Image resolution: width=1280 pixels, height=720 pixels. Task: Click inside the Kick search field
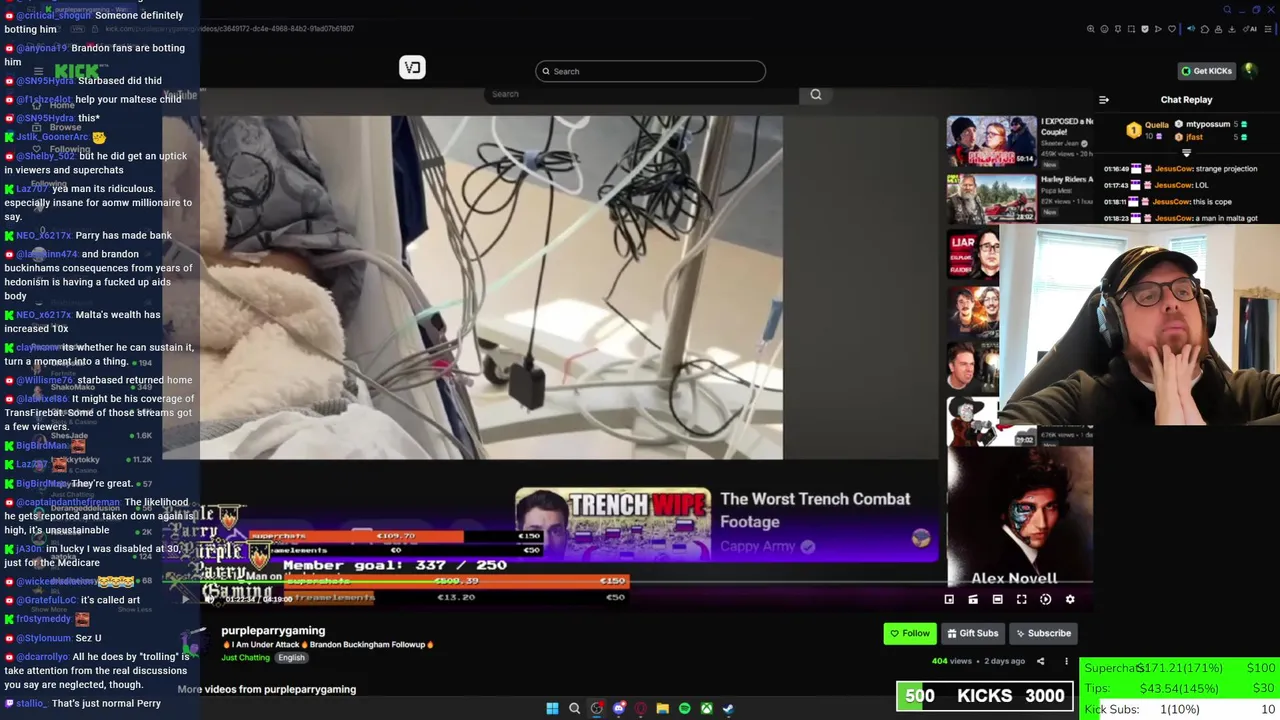coord(650,71)
